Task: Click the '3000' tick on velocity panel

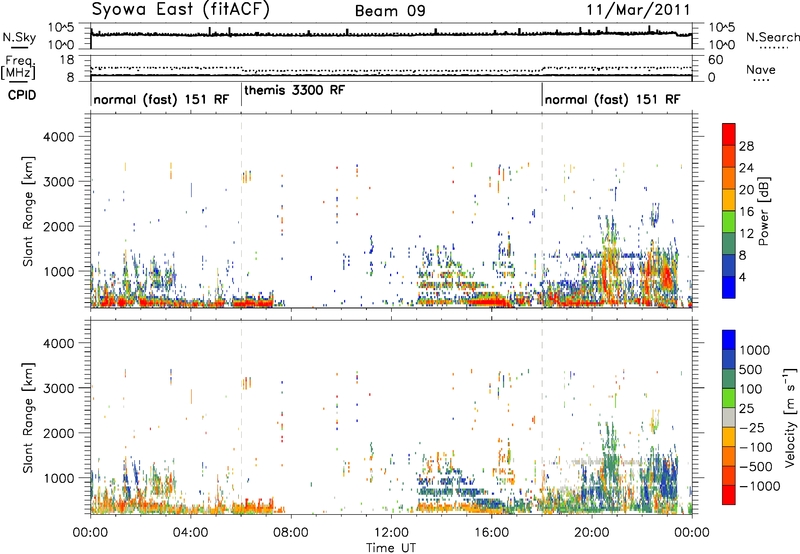Action: click(x=58, y=388)
